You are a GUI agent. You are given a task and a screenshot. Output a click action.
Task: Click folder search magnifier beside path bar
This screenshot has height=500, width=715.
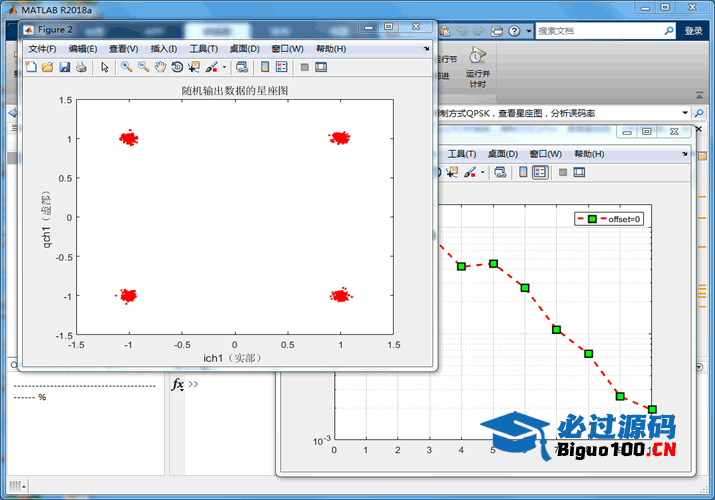(699, 113)
